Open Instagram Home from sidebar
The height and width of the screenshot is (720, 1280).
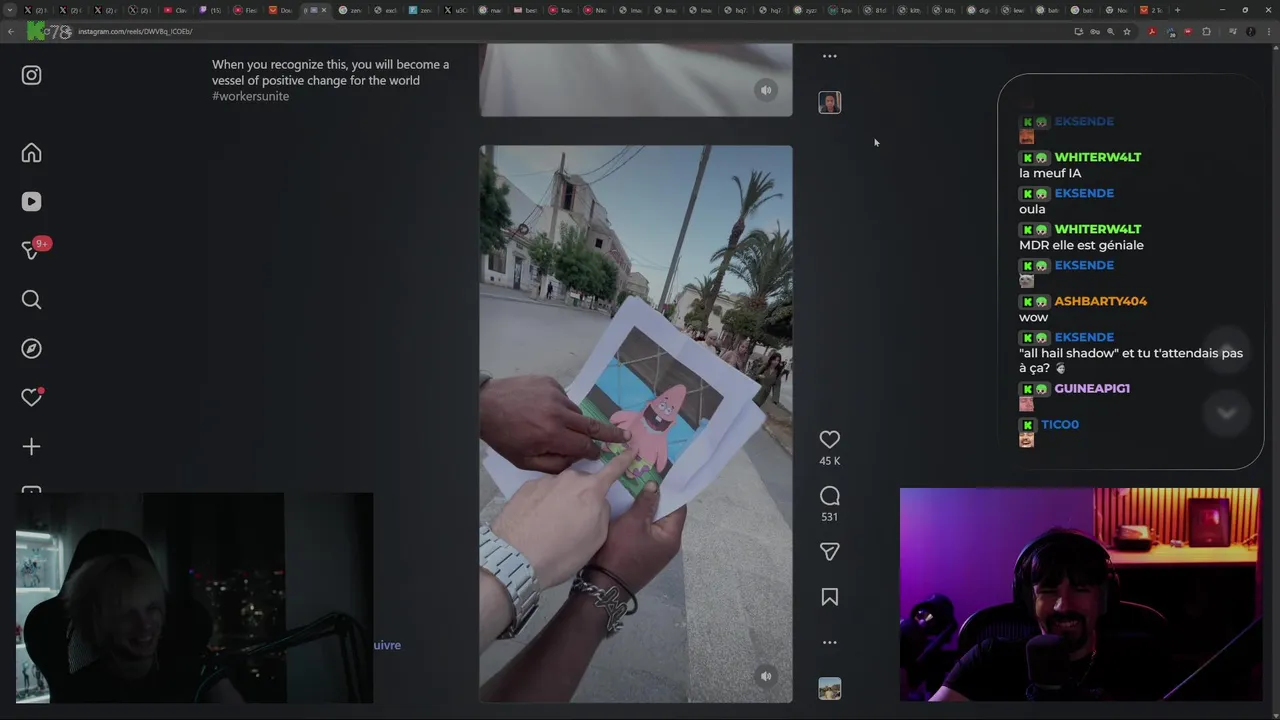(31, 152)
